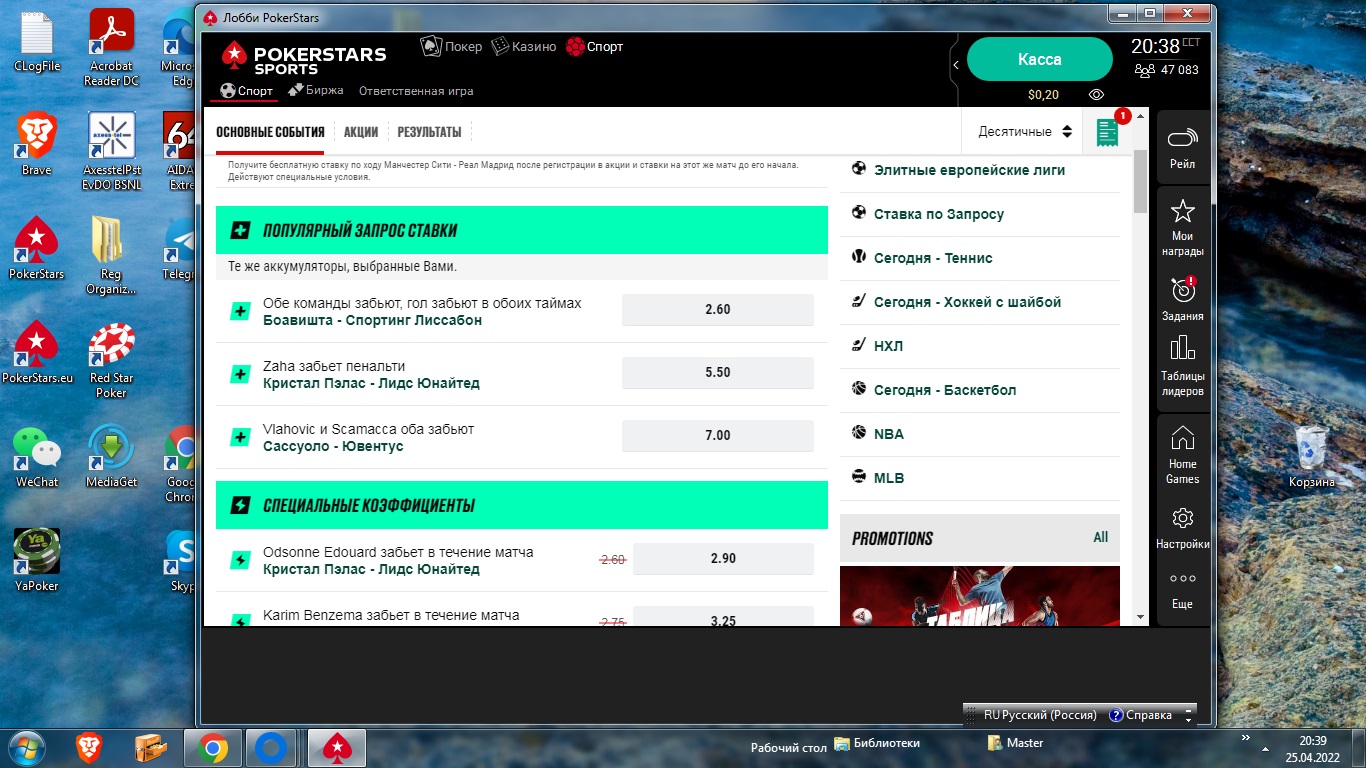Select the WeChat desktop shortcut

point(37,456)
